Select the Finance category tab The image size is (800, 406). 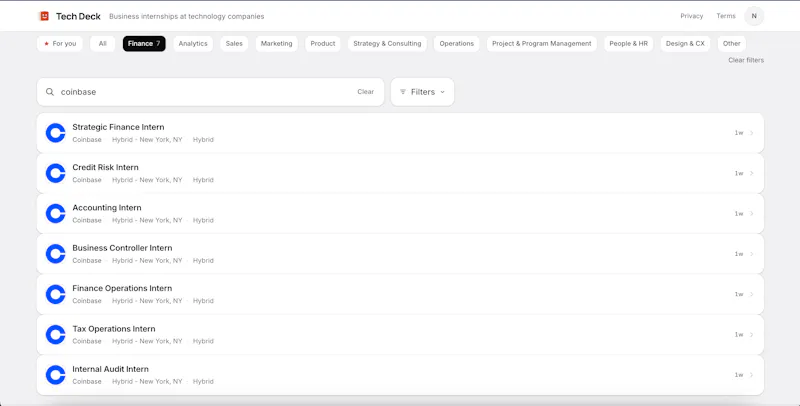click(144, 44)
